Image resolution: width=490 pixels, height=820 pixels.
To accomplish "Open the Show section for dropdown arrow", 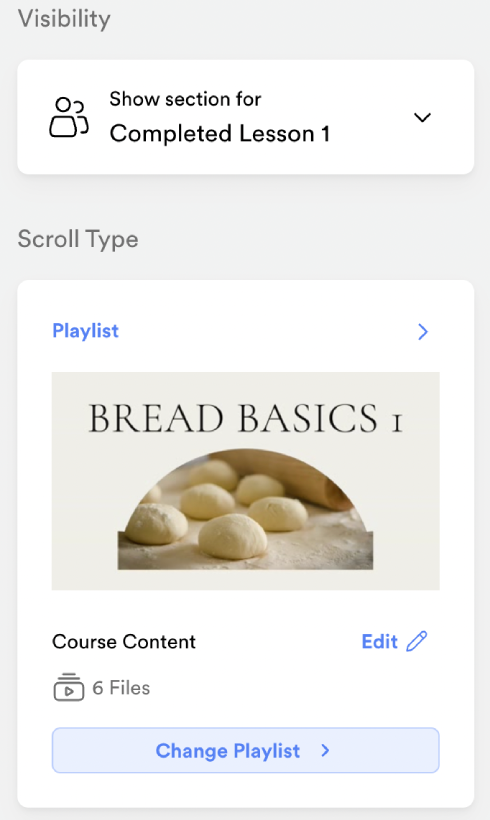I will click(x=422, y=117).
